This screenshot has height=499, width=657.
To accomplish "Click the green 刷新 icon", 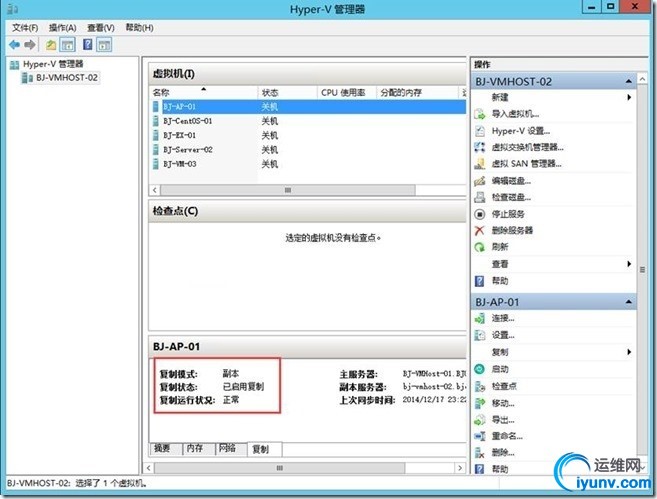I will coord(480,247).
